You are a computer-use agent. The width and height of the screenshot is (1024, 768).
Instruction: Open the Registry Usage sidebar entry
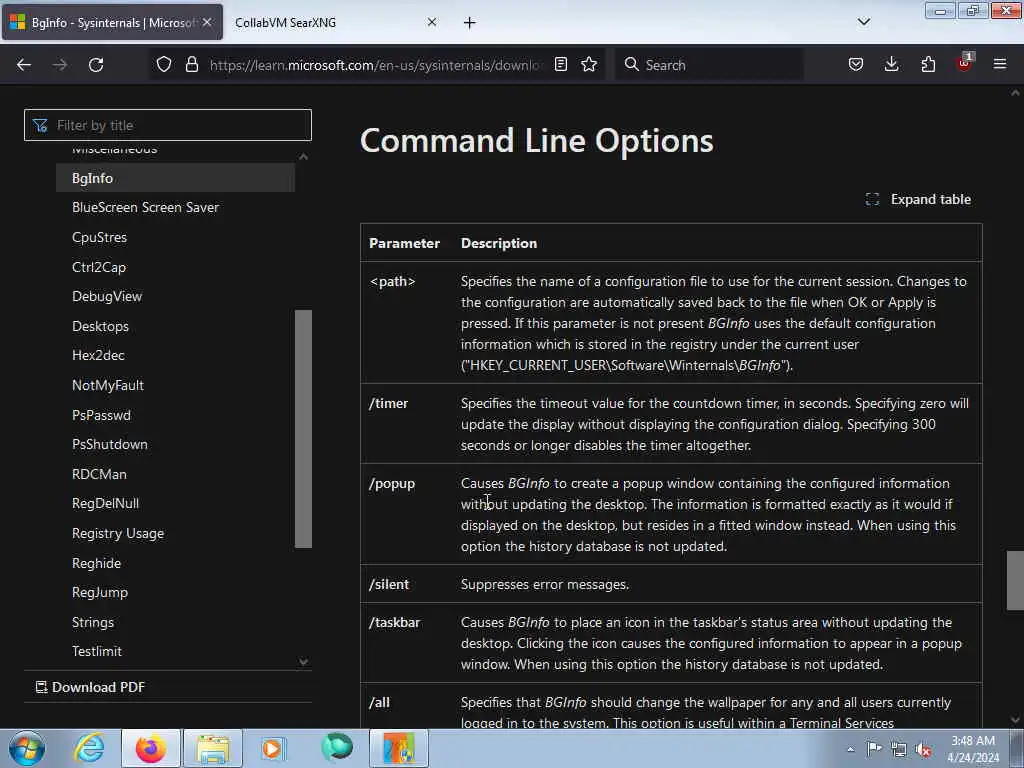[118, 534]
